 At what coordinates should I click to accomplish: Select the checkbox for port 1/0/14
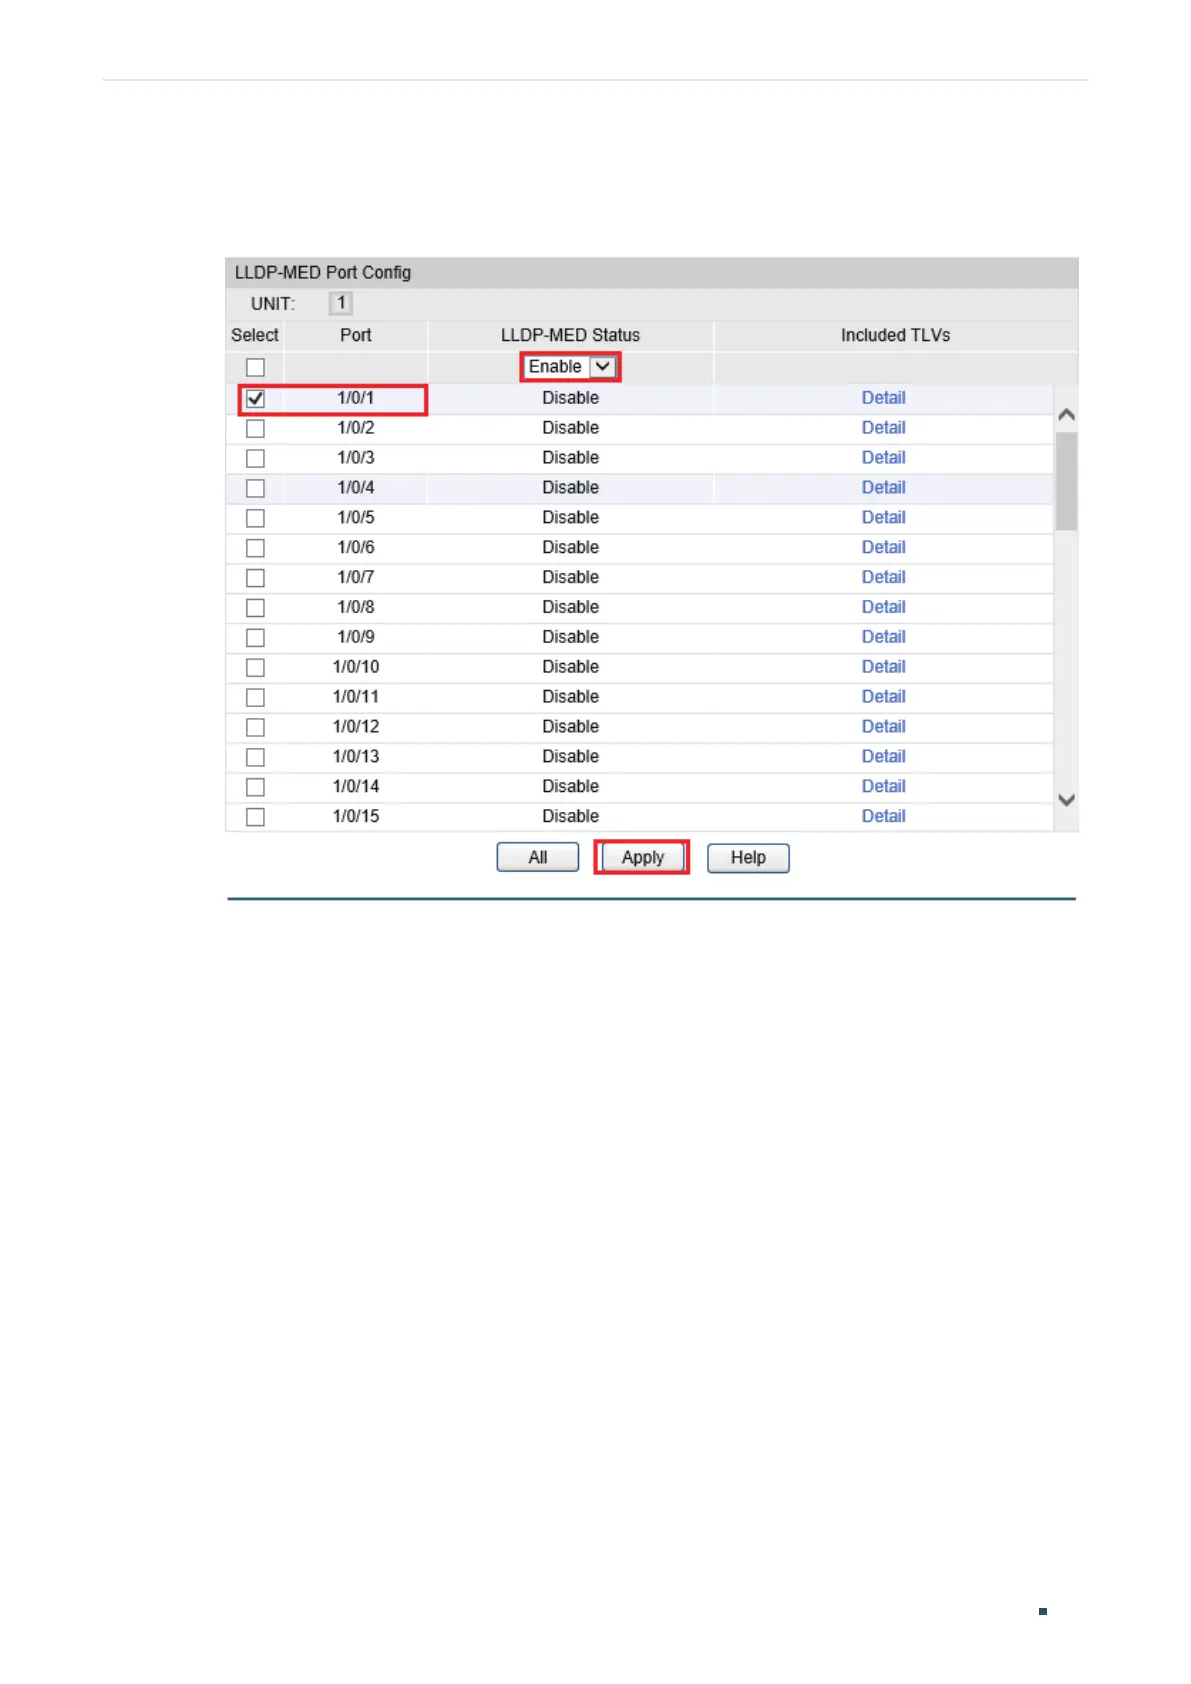[x=255, y=787]
